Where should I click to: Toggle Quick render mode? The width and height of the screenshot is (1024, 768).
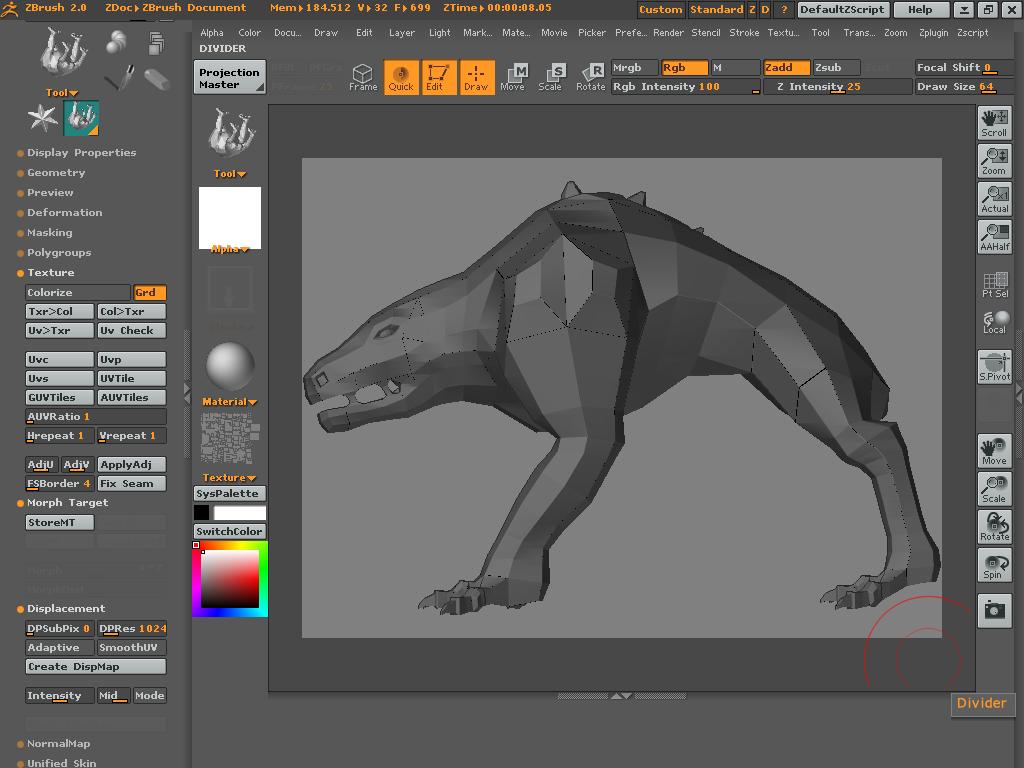pos(401,77)
